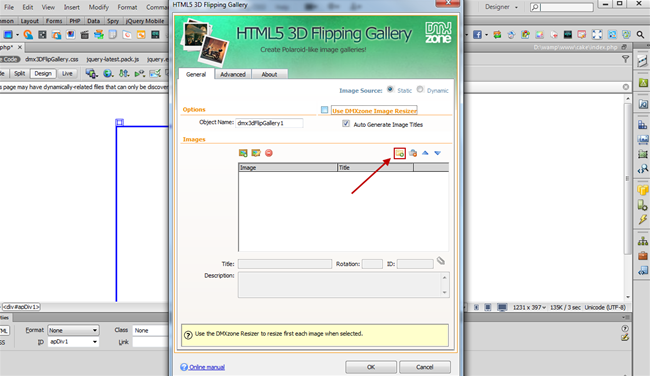650x376 pixels.
Task: Open the Online manual link
Action: tap(207, 367)
